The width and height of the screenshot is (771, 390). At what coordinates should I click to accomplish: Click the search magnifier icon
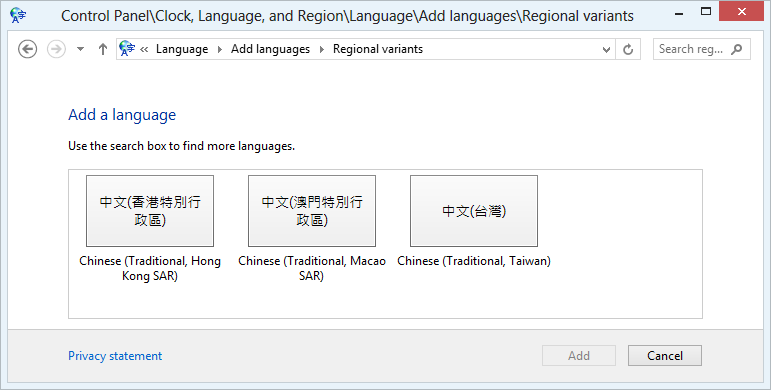737,49
